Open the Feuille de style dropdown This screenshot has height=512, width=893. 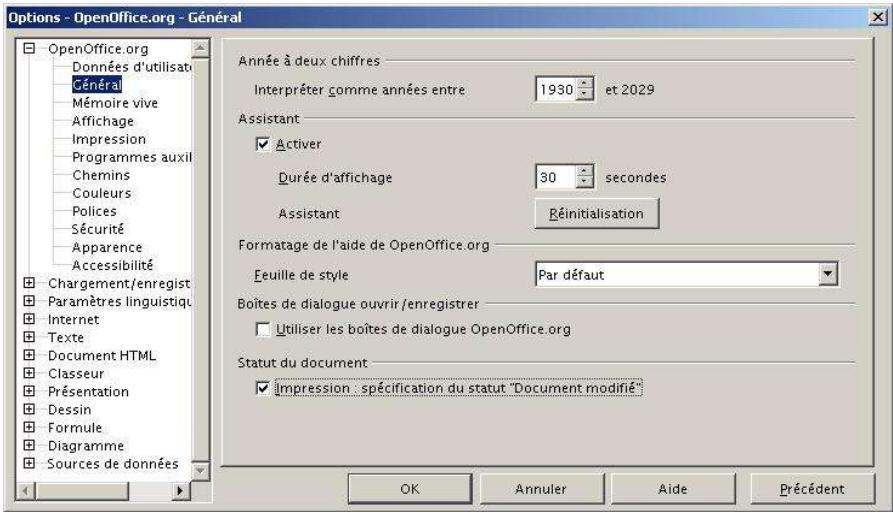click(828, 275)
